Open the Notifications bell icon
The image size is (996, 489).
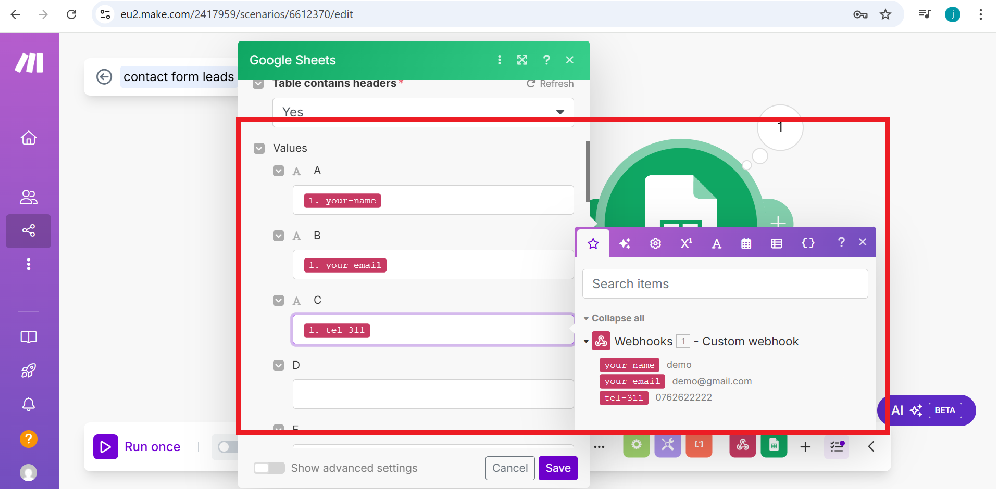pos(29,404)
